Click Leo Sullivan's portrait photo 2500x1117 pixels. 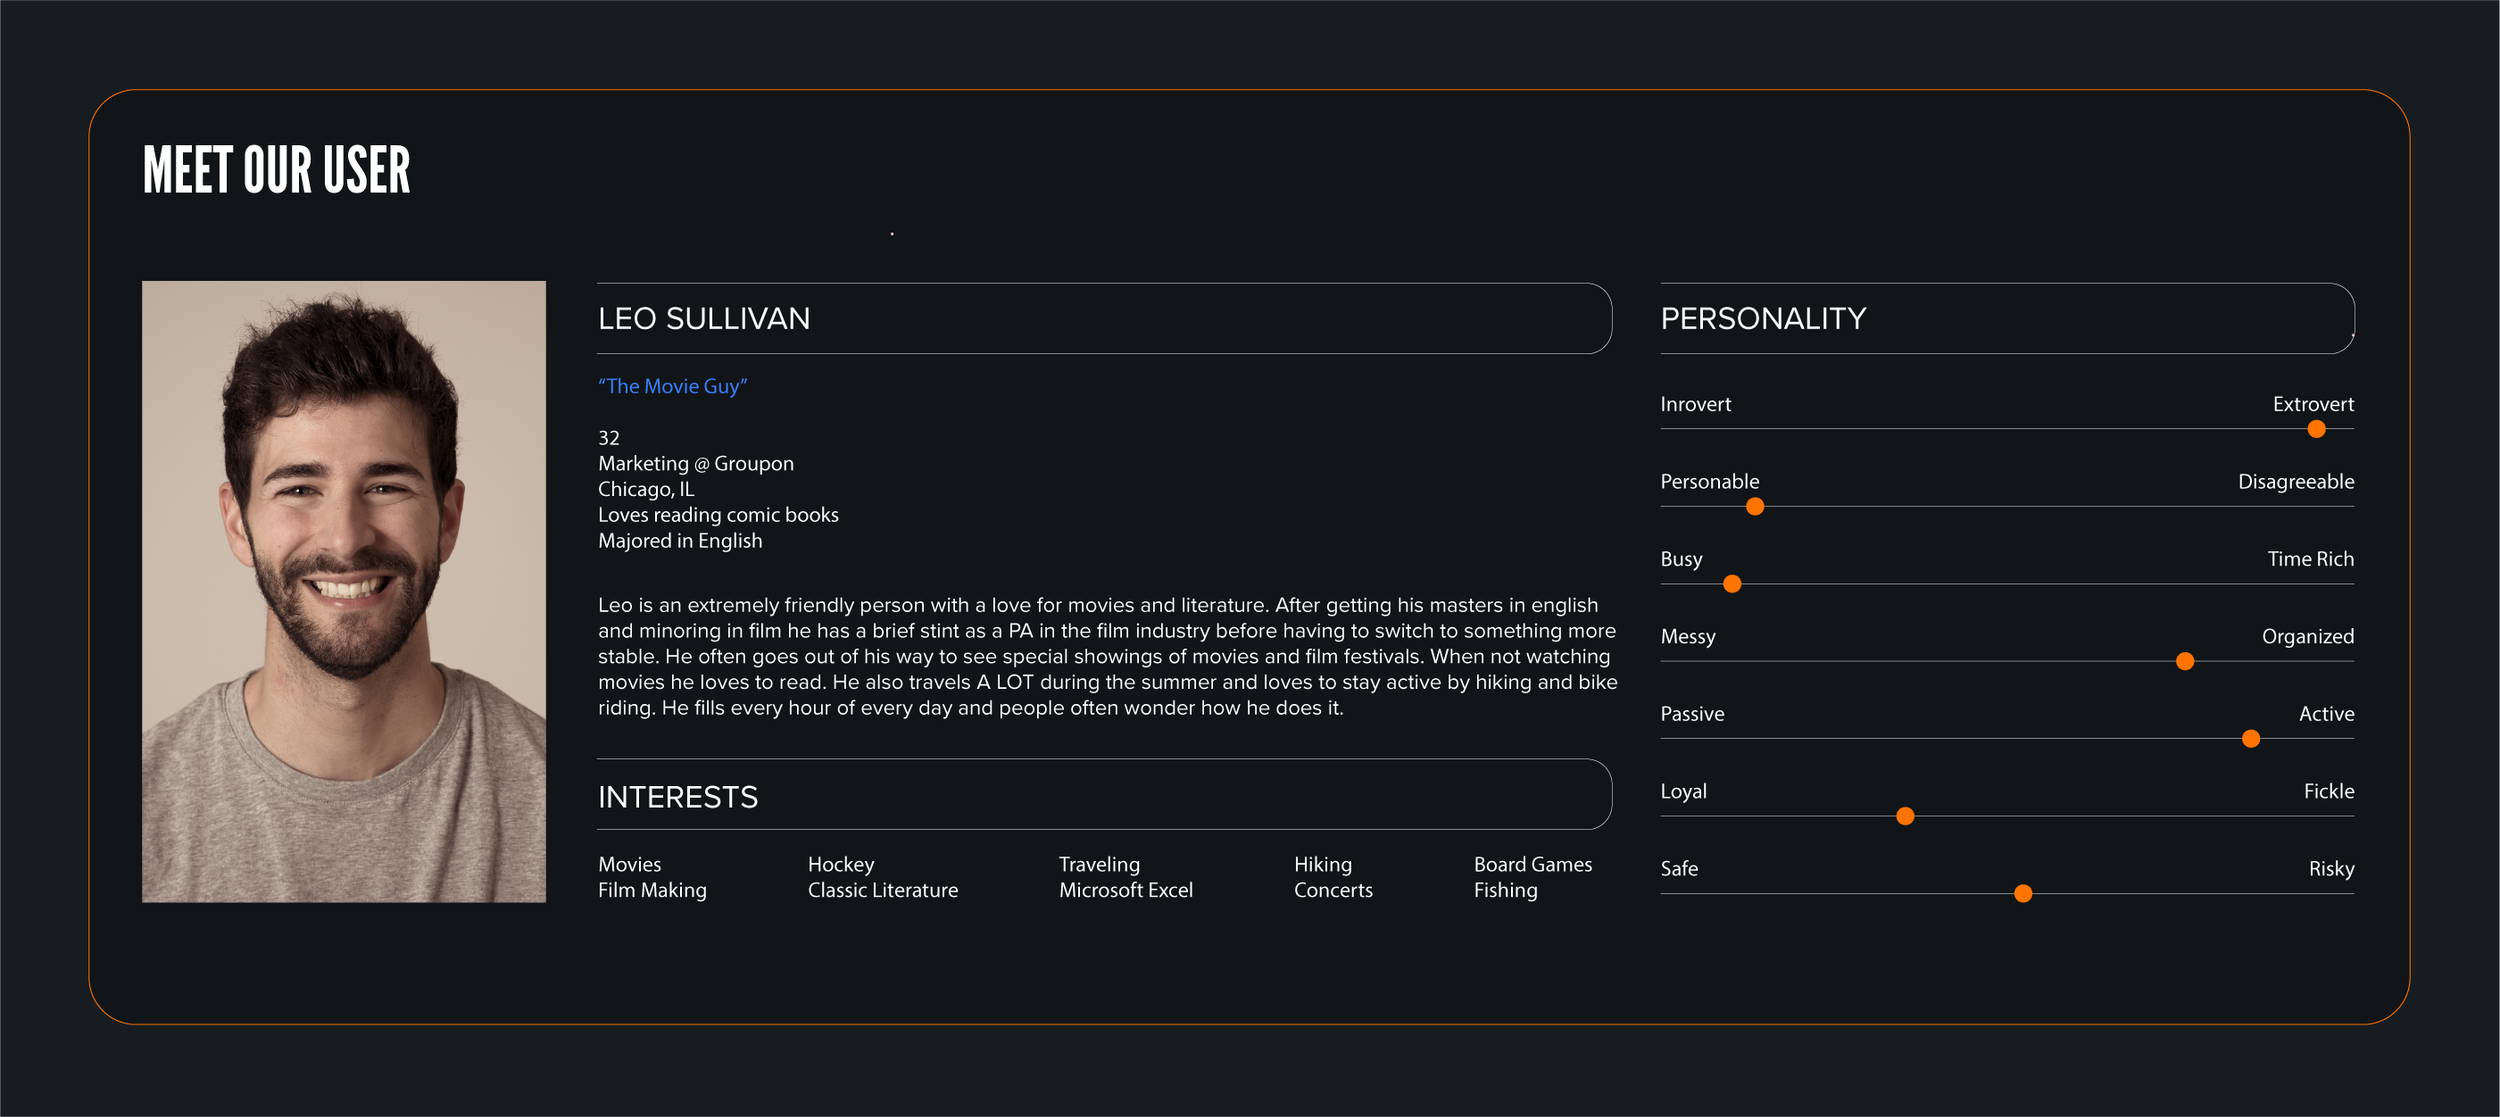tap(343, 591)
